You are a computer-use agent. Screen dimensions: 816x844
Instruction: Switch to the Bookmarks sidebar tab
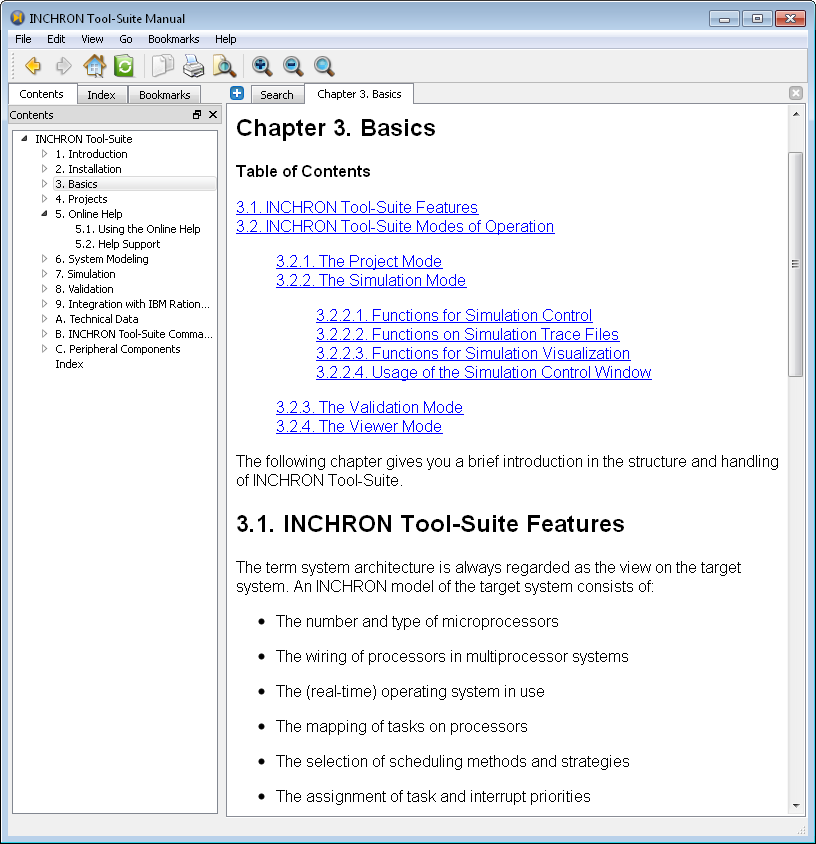(165, 95)
